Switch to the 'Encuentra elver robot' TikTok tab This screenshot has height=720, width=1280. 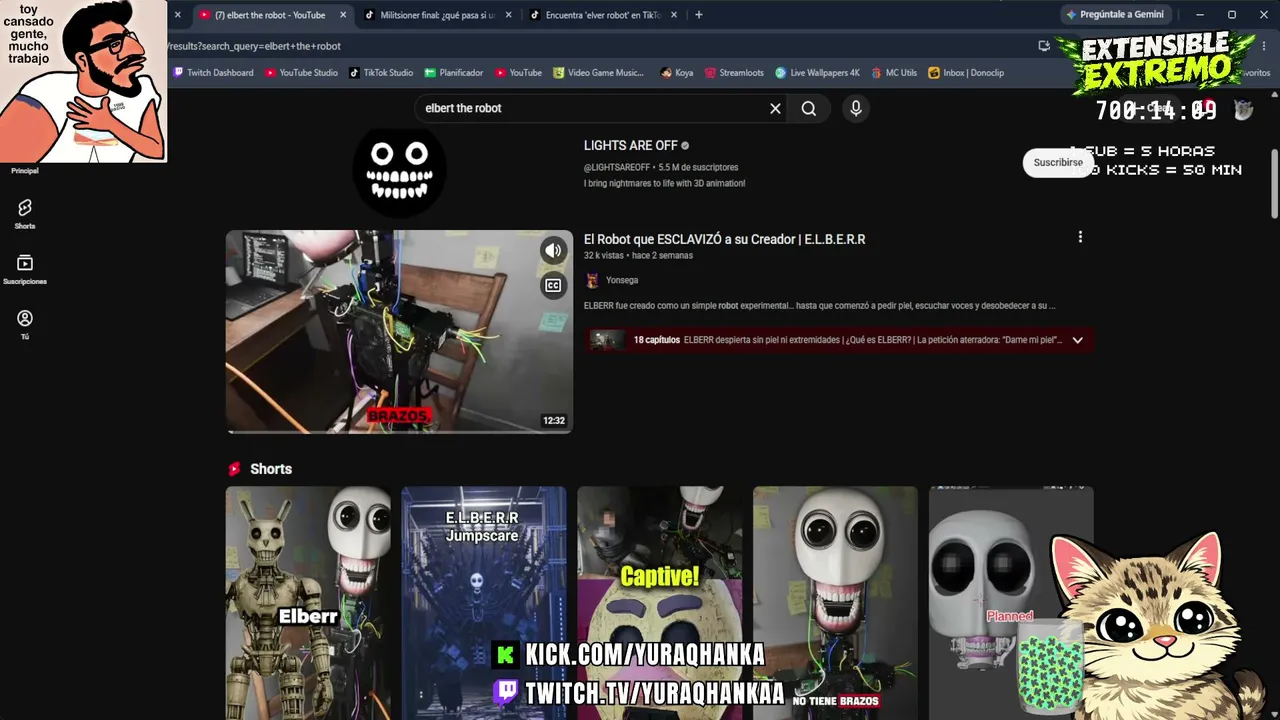pos(602,15)
